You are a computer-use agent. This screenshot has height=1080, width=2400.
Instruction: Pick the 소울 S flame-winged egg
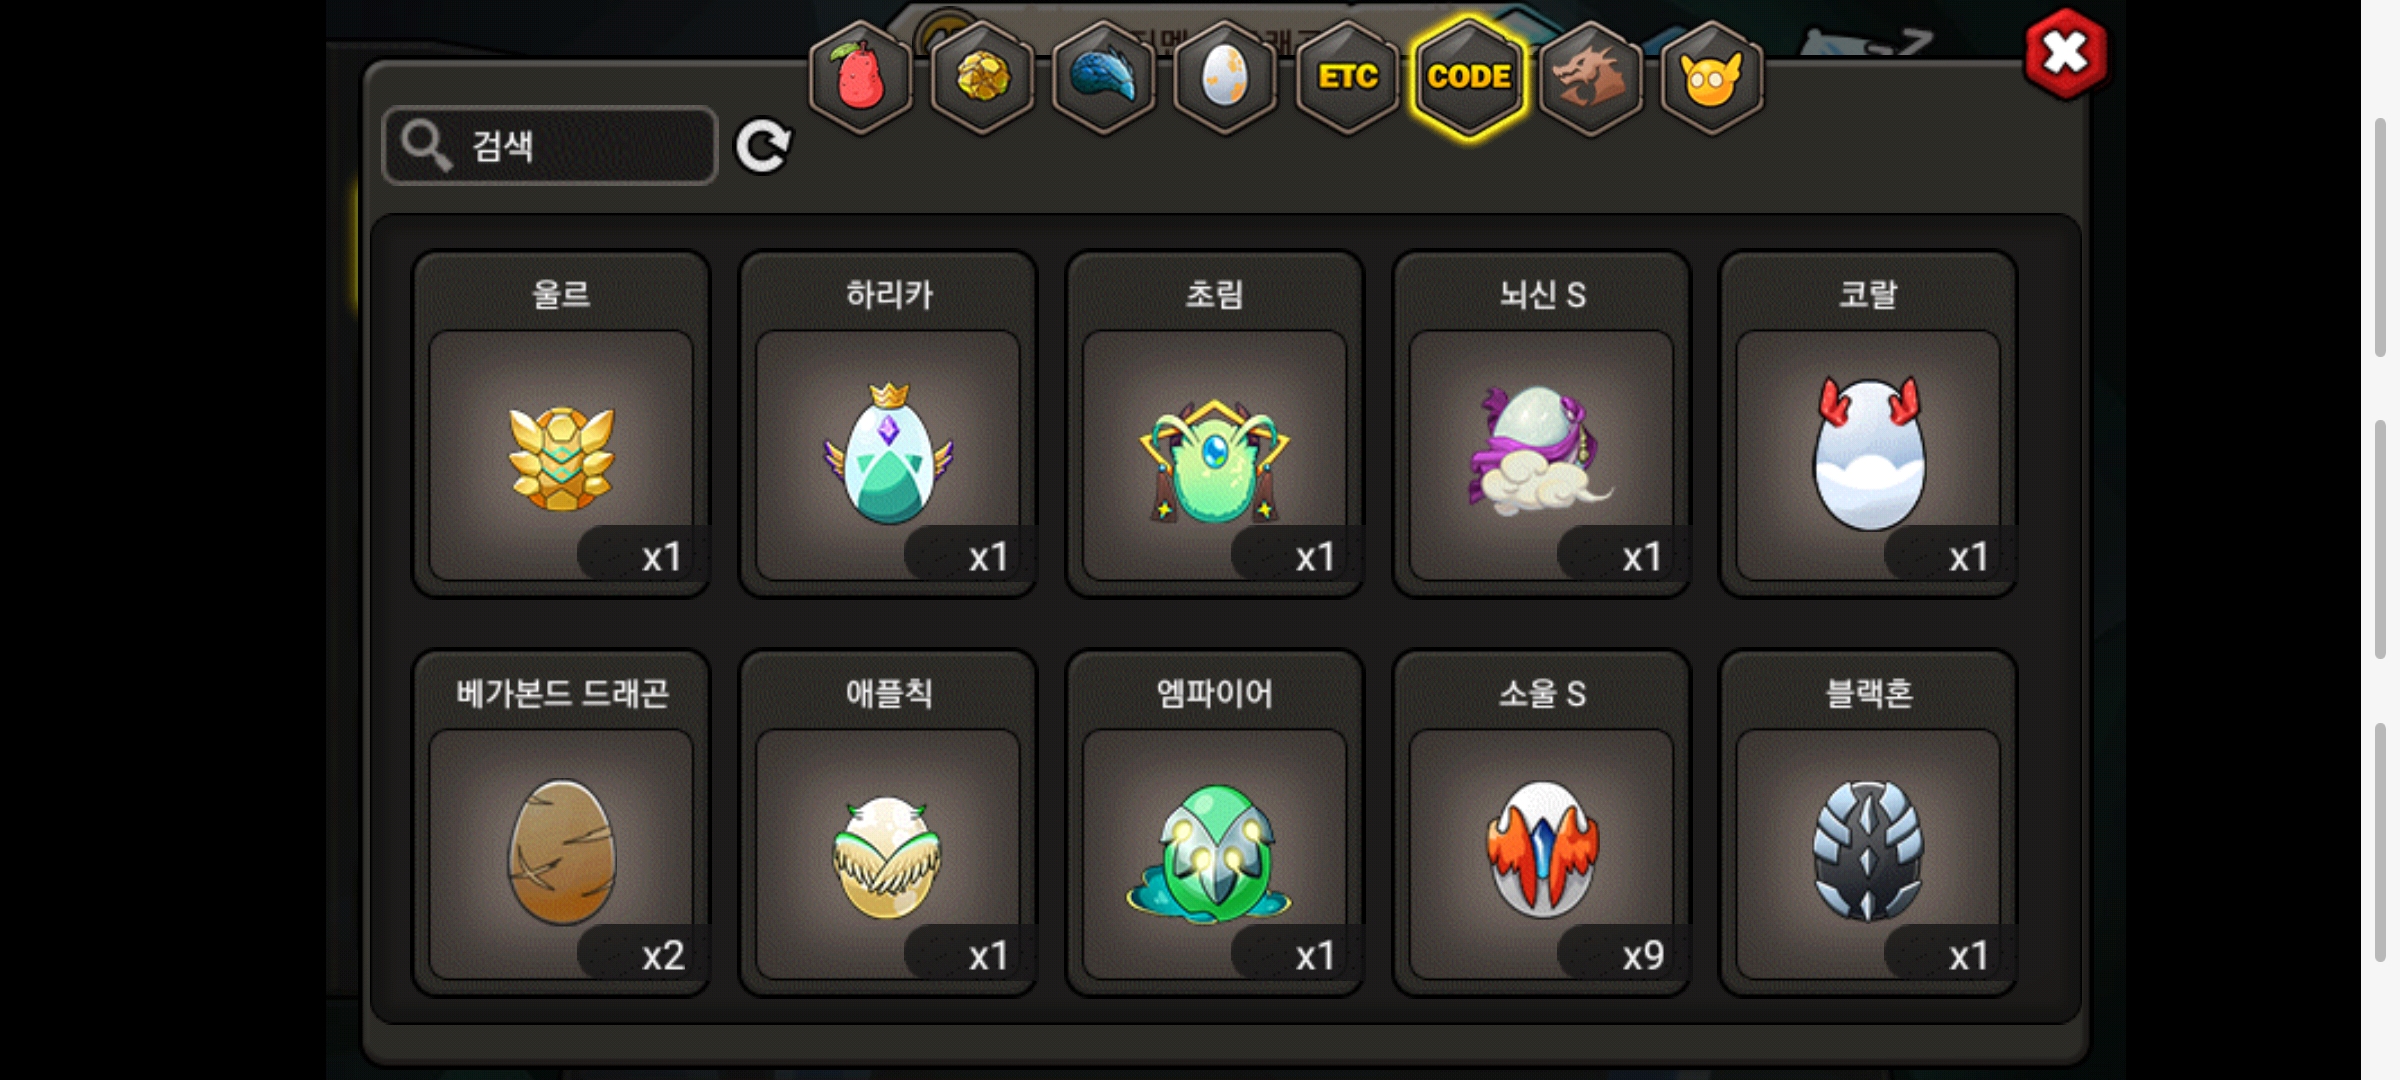(1542, 823)
